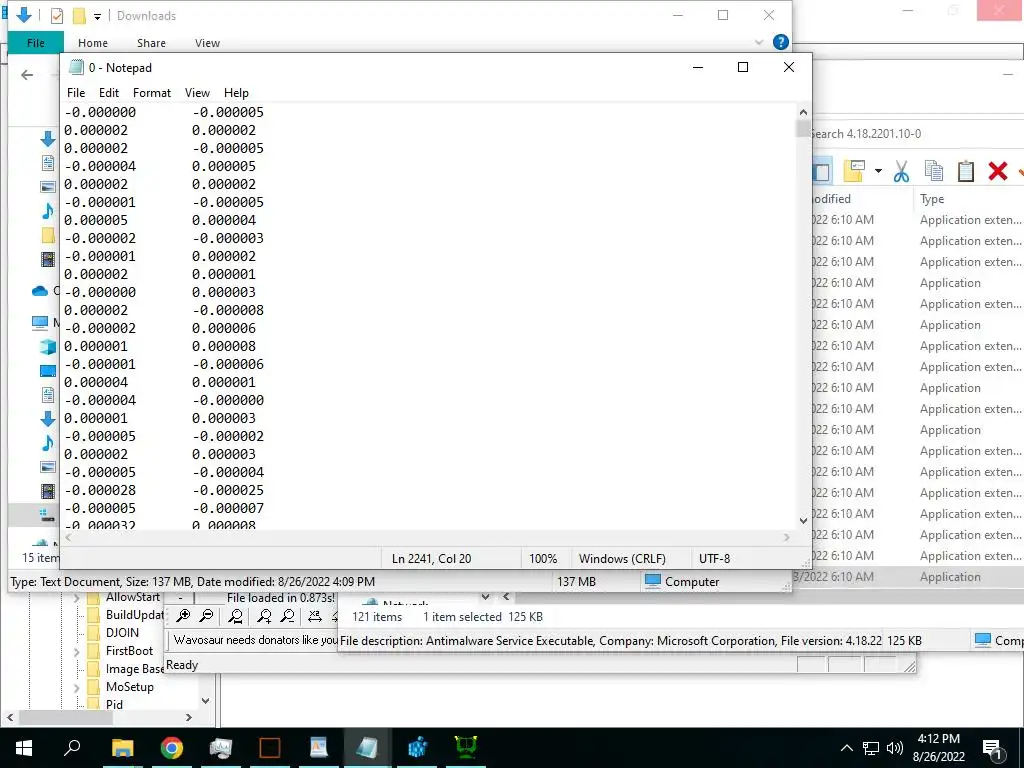Sort by Date modified column header
The height and width of the screenshot is (768, 1024).
831,199
